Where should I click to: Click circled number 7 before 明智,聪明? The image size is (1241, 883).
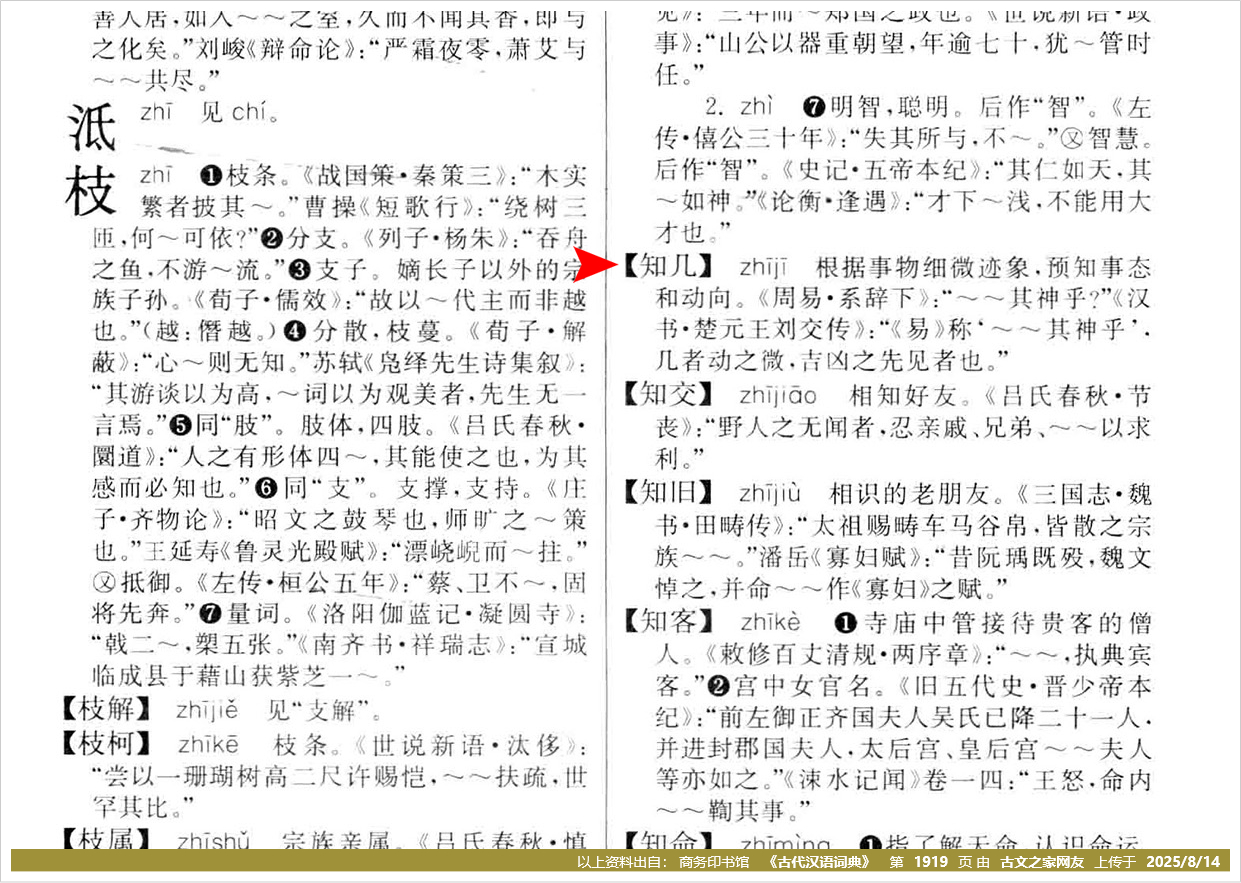click(812, 108)
